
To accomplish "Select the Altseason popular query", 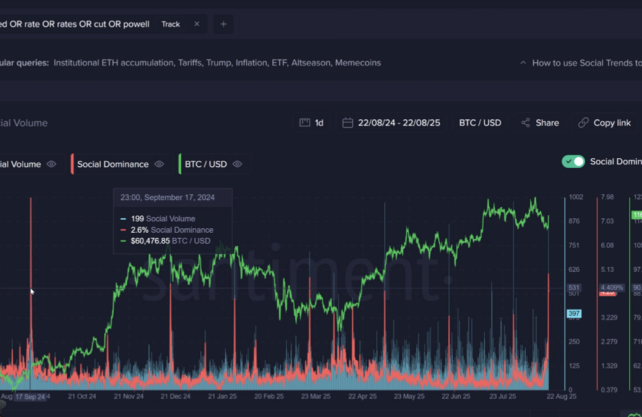I will click(x=311, y=63).
